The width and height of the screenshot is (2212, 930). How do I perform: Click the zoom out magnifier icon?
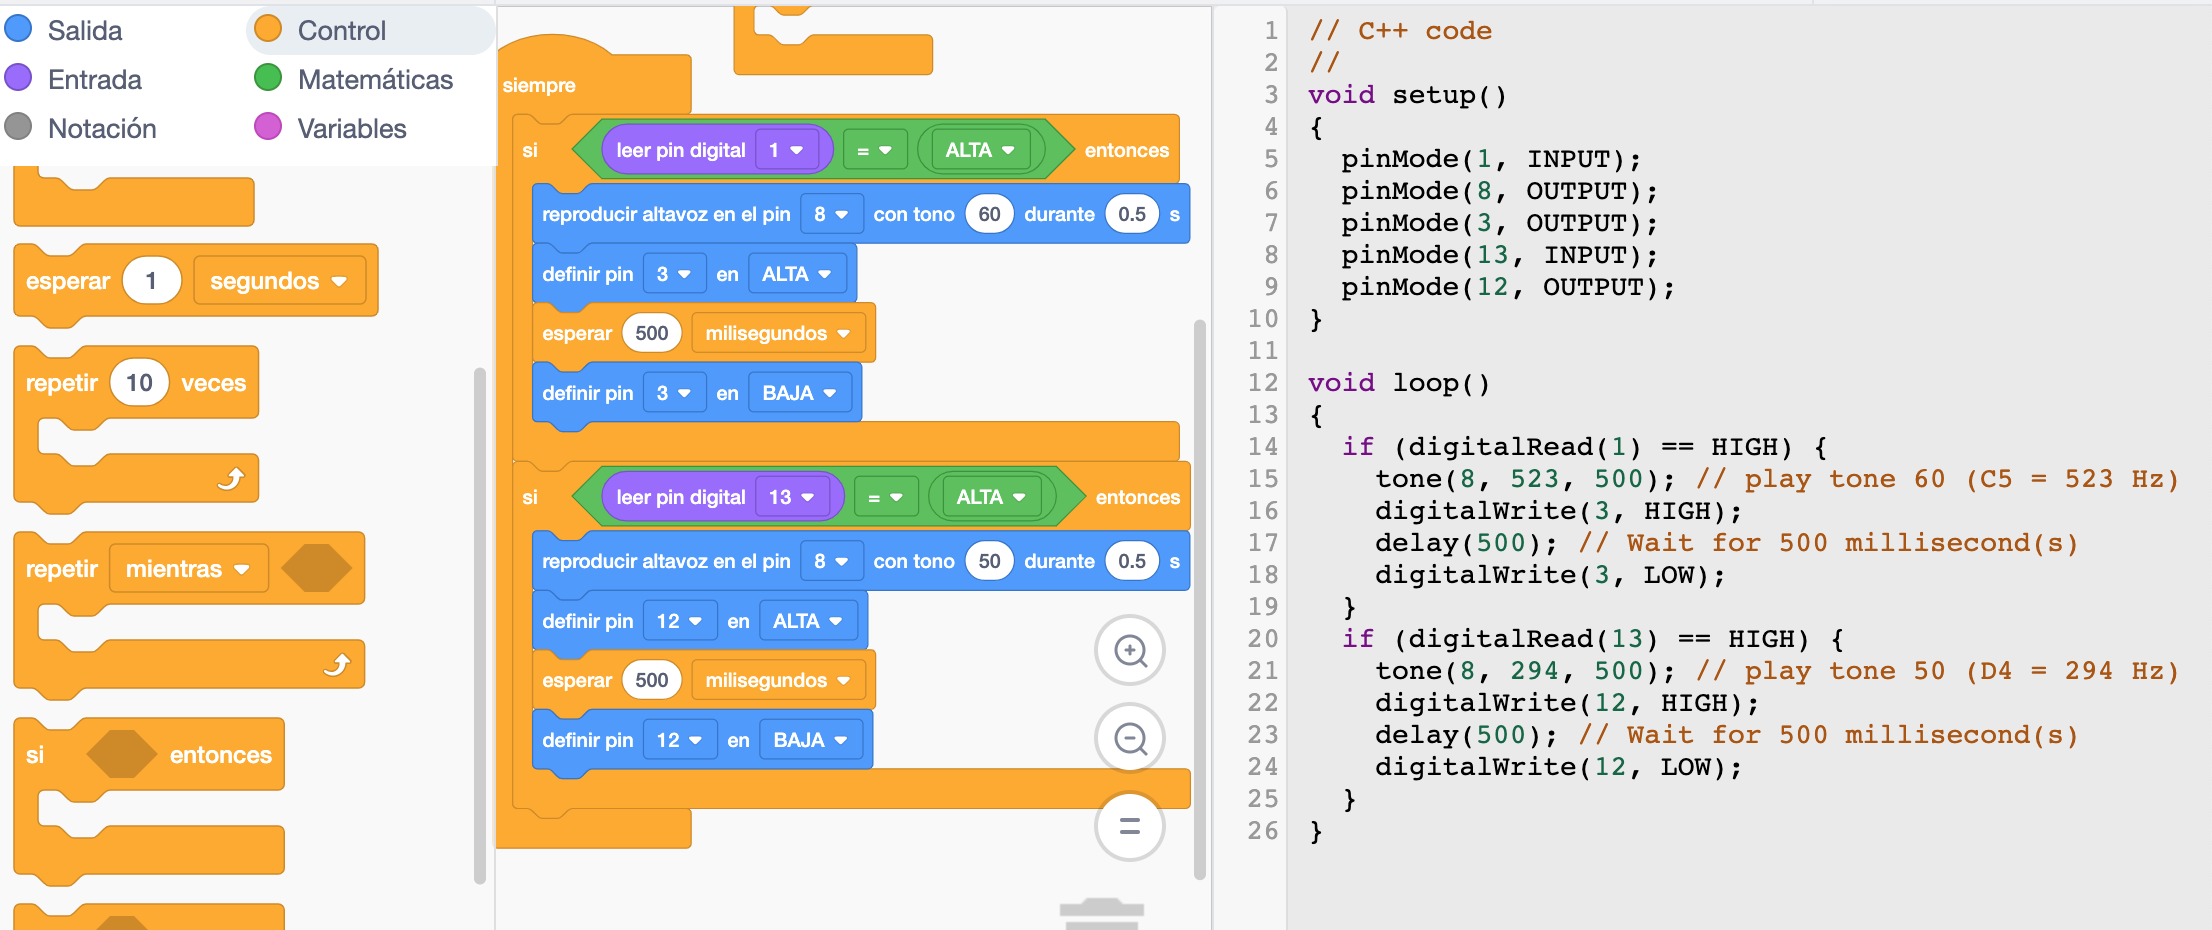click(1130, 739)
